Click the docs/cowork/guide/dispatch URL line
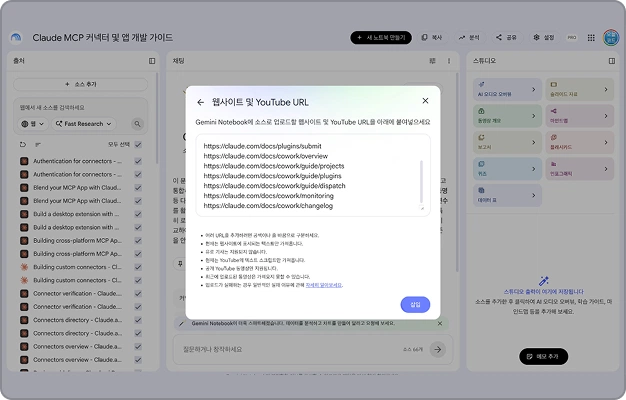Screen dimensions: 626x400 coord(274,186)
